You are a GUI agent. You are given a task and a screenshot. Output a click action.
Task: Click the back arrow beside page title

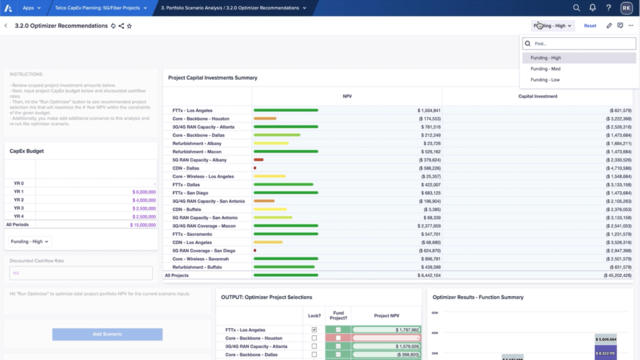pyautogui.click(x=6, y=26)
